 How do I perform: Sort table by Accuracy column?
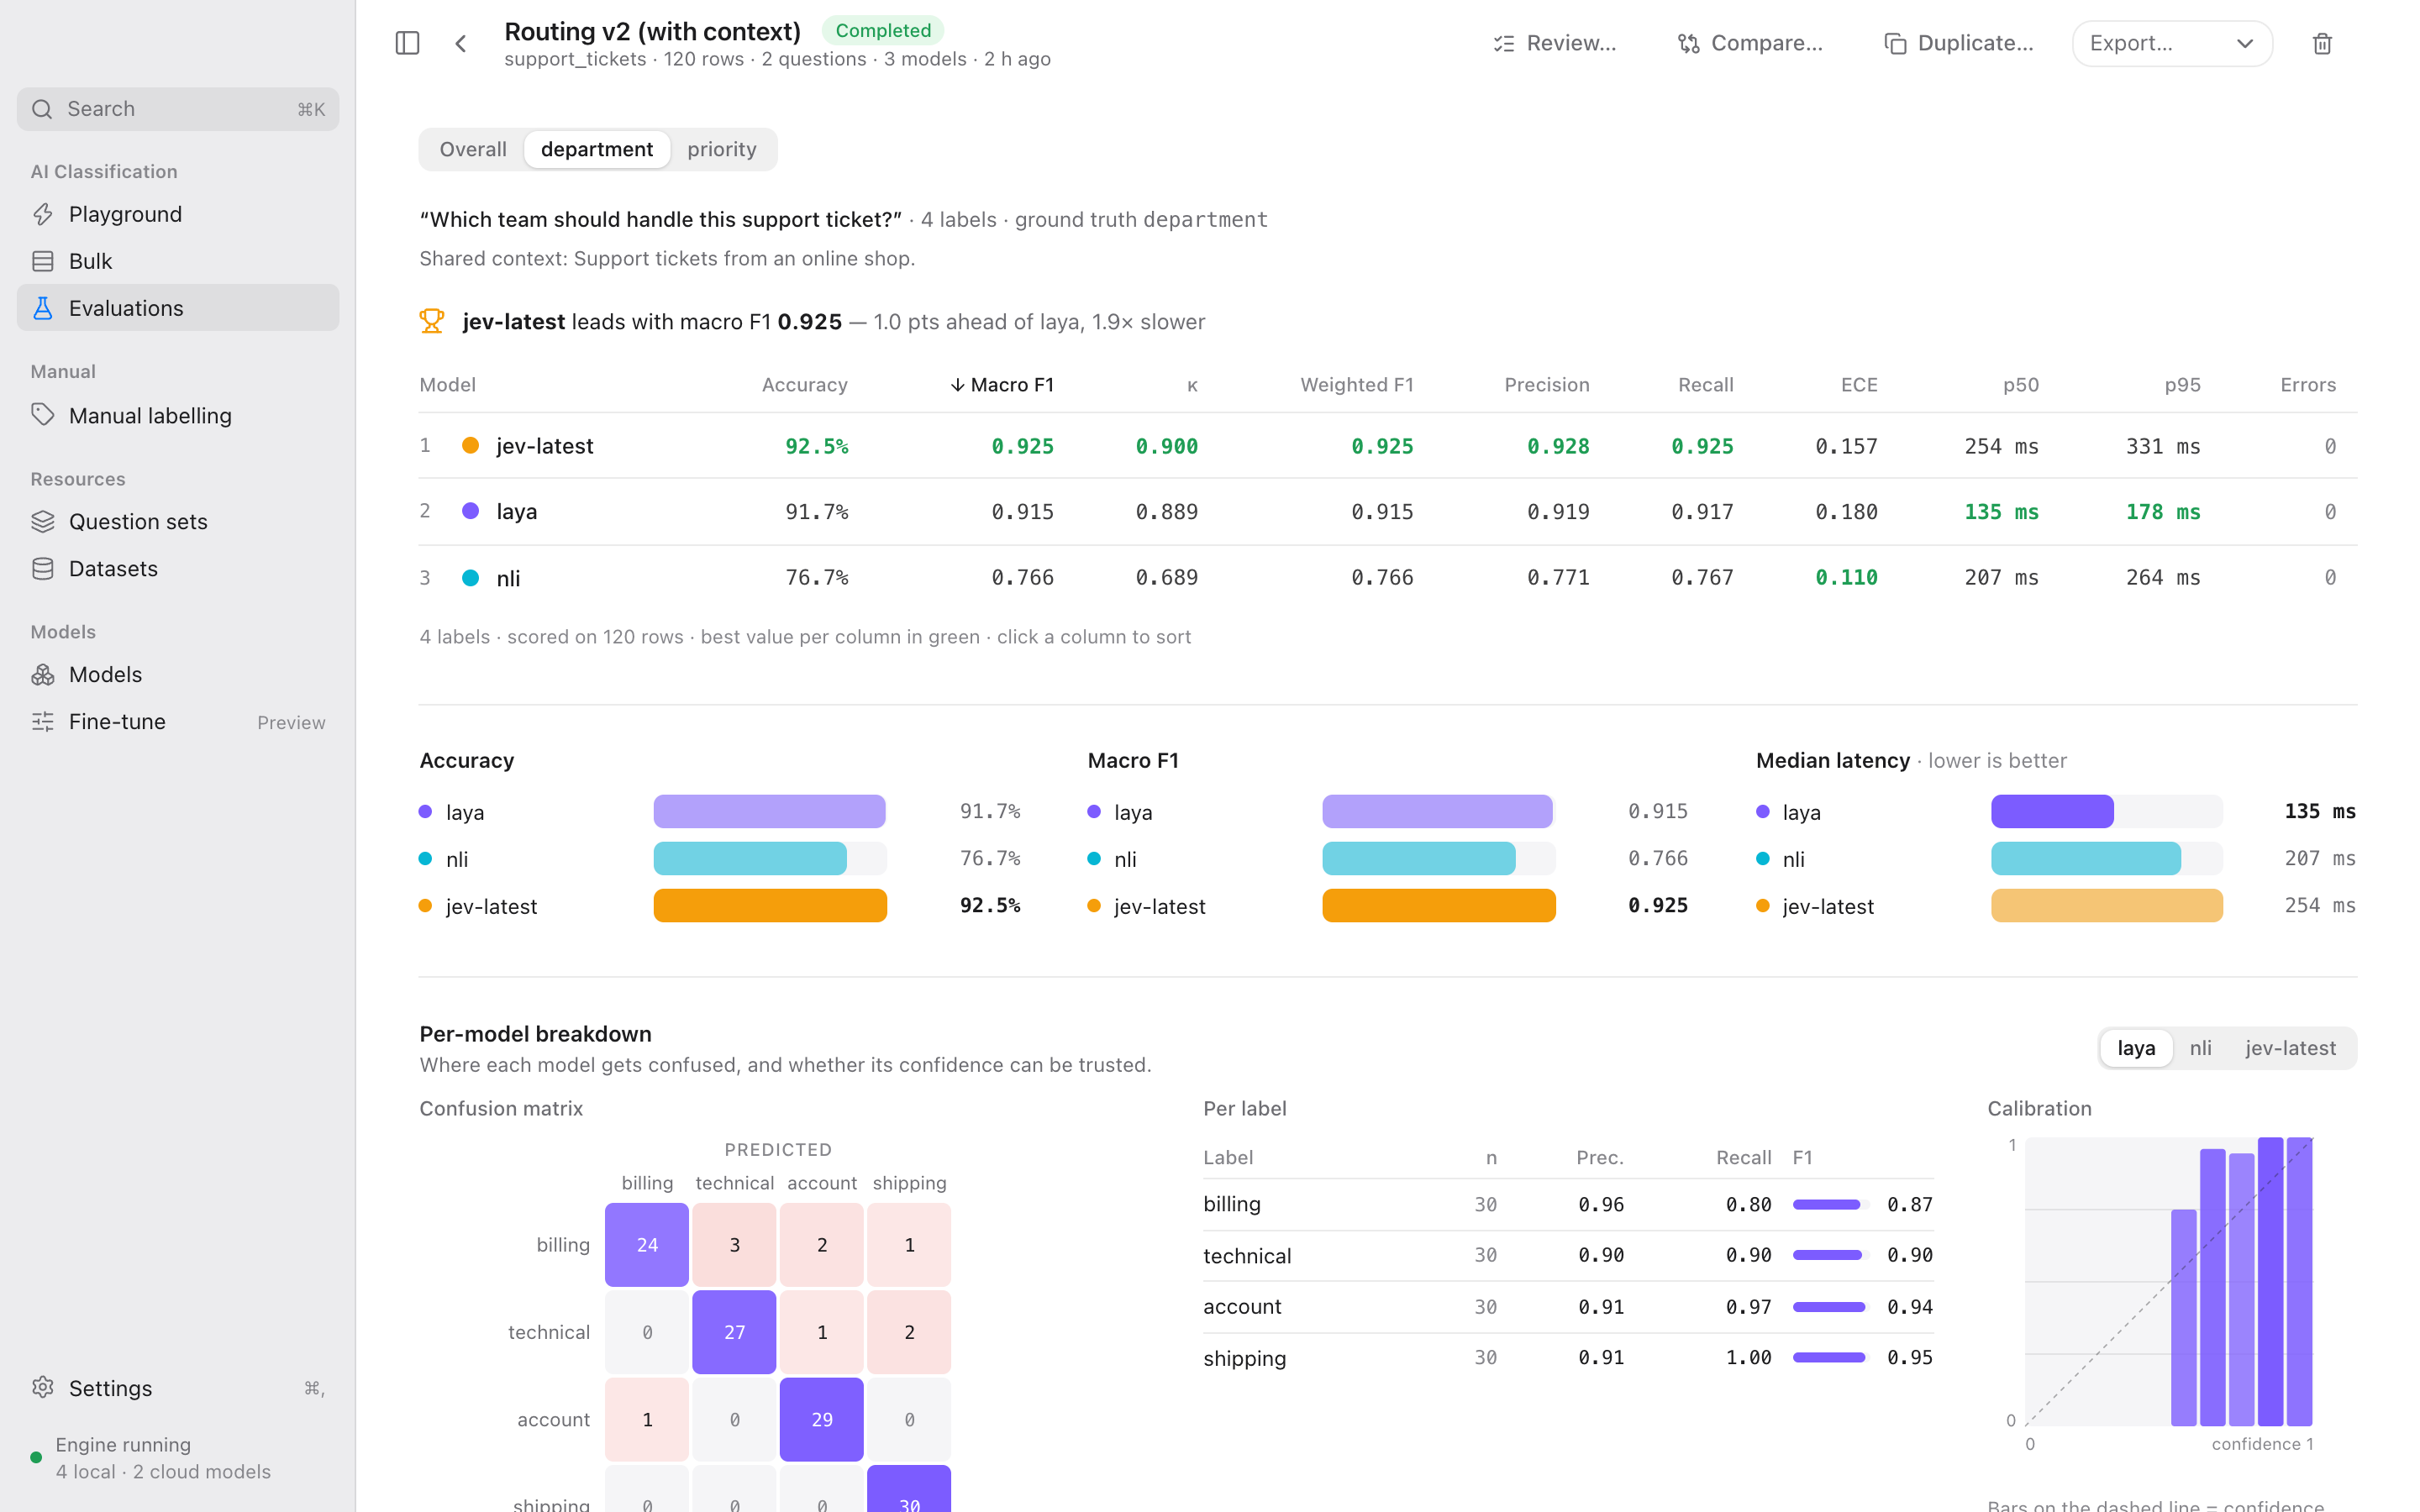[x=804, y=385]
